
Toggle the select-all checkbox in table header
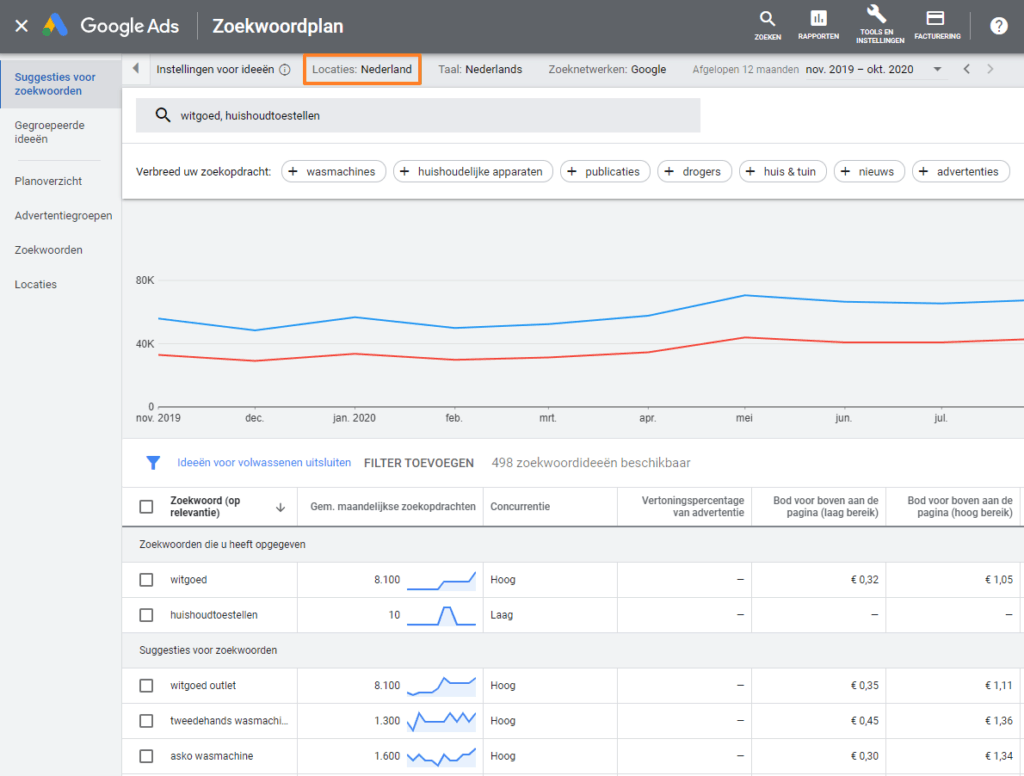click(x=146, y=507)
